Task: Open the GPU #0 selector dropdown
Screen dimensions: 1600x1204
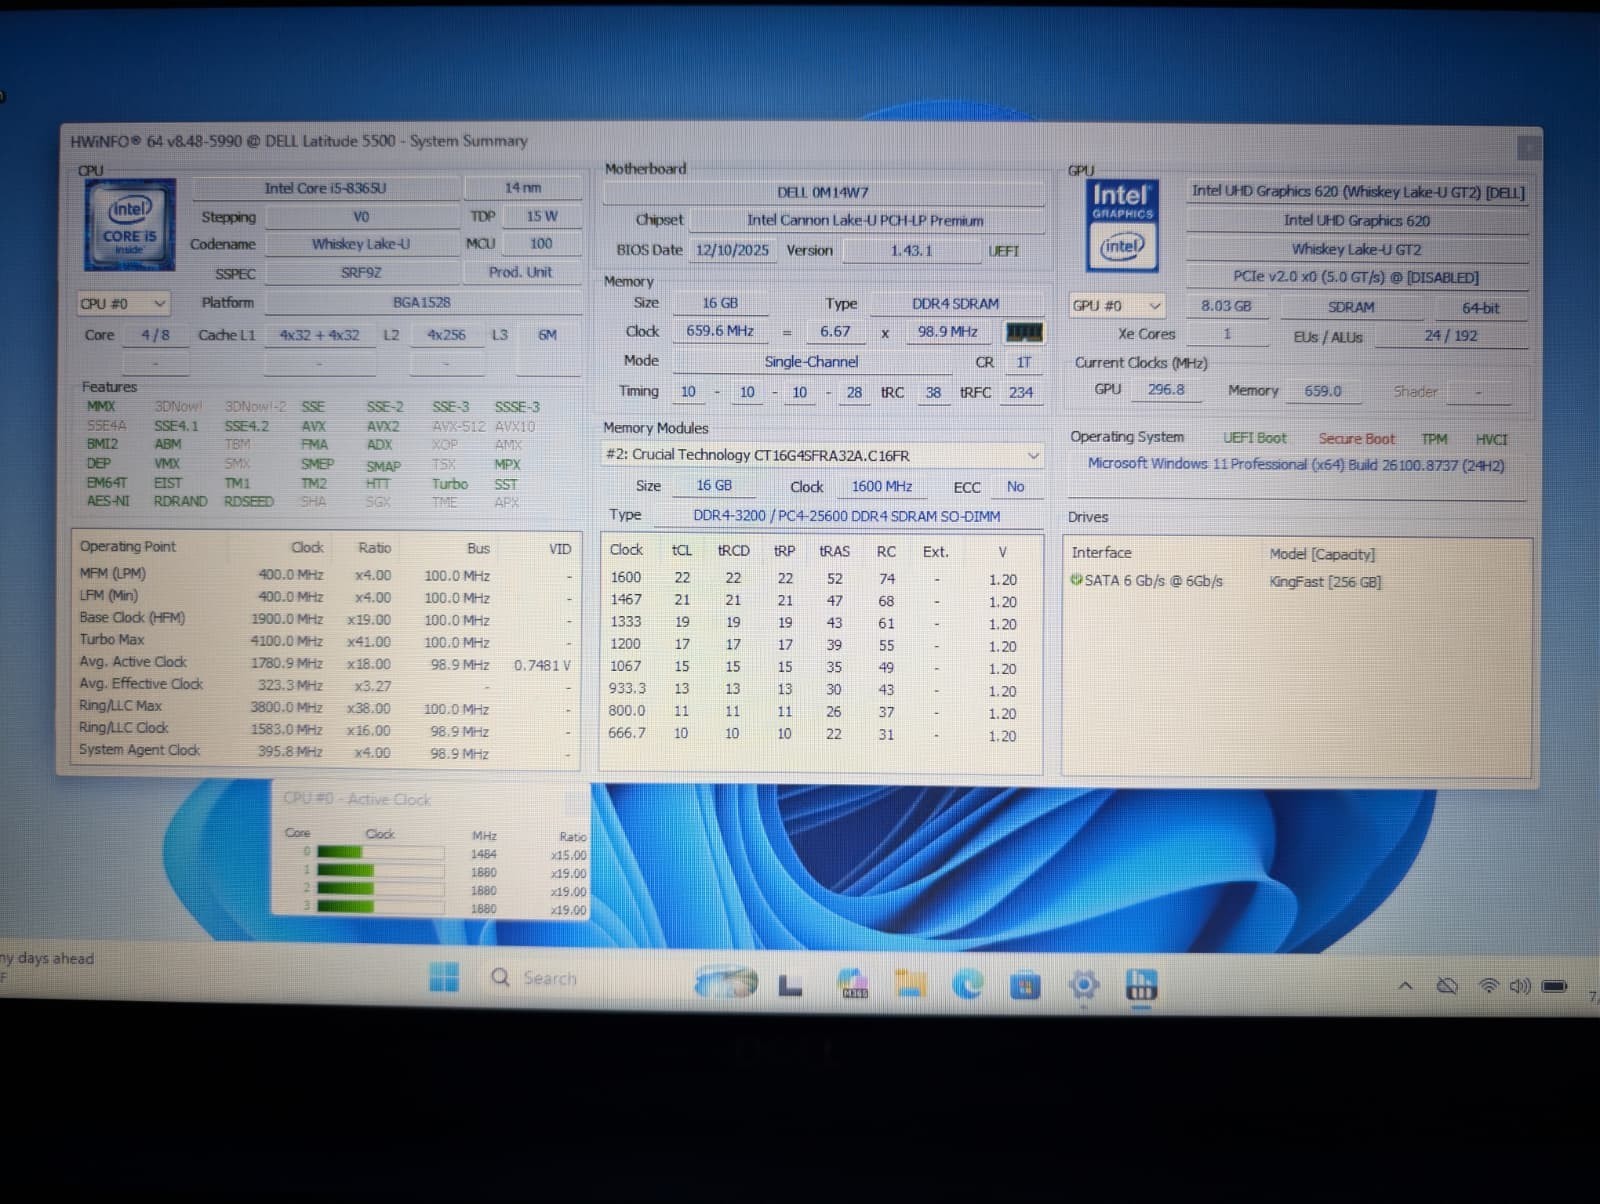Action: 1117,306
